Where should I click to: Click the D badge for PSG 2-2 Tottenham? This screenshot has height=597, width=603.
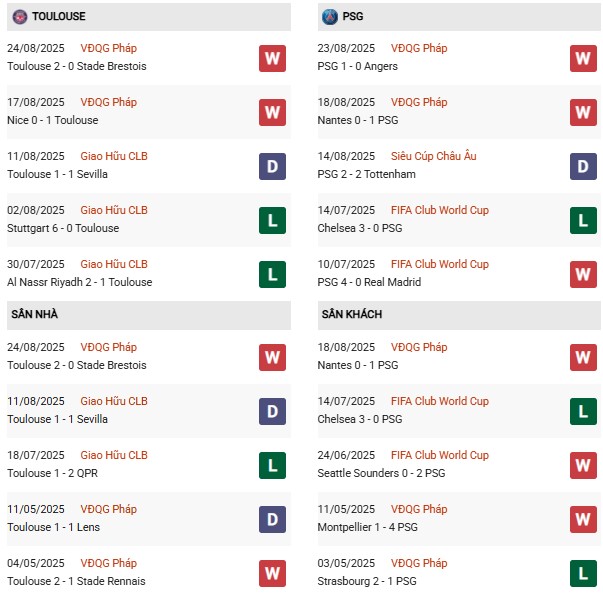click(x=583, y=166)
